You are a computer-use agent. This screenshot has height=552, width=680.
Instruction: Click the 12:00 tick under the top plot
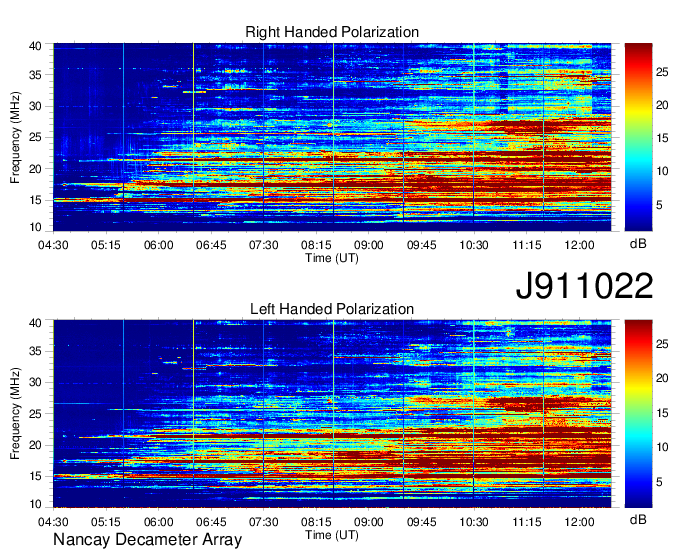[579, 245]
